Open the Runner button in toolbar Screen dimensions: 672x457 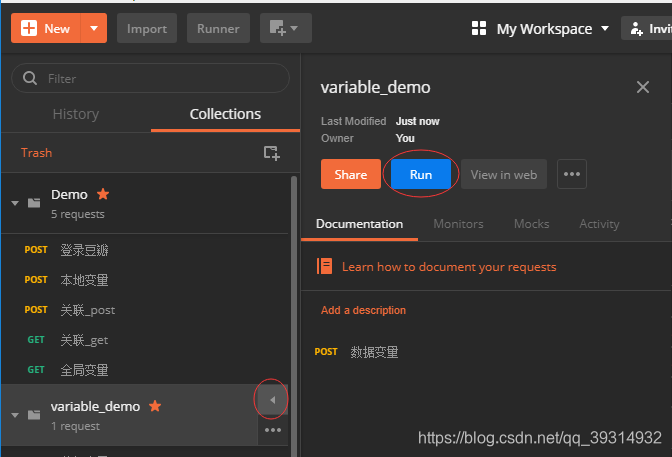coord(218,28)
